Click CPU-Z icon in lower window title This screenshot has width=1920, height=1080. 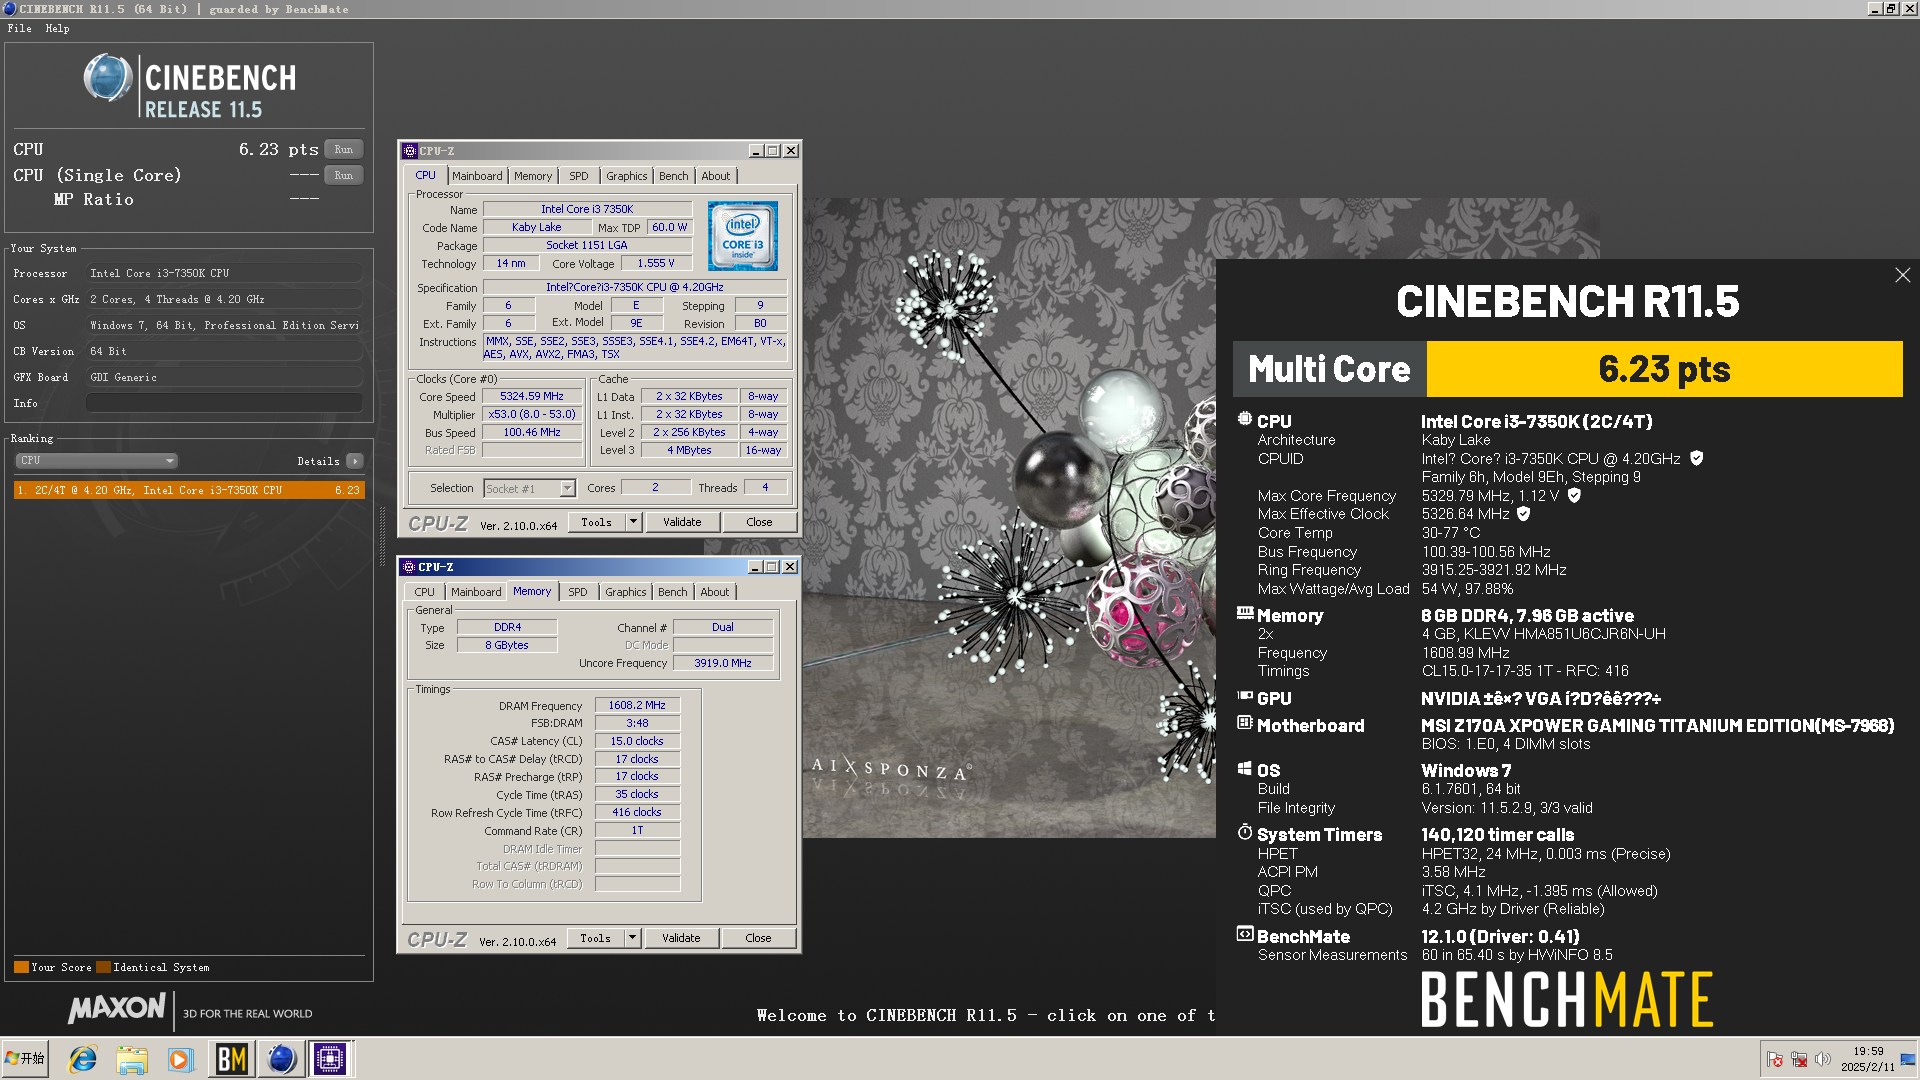click(x=409, y=567)
